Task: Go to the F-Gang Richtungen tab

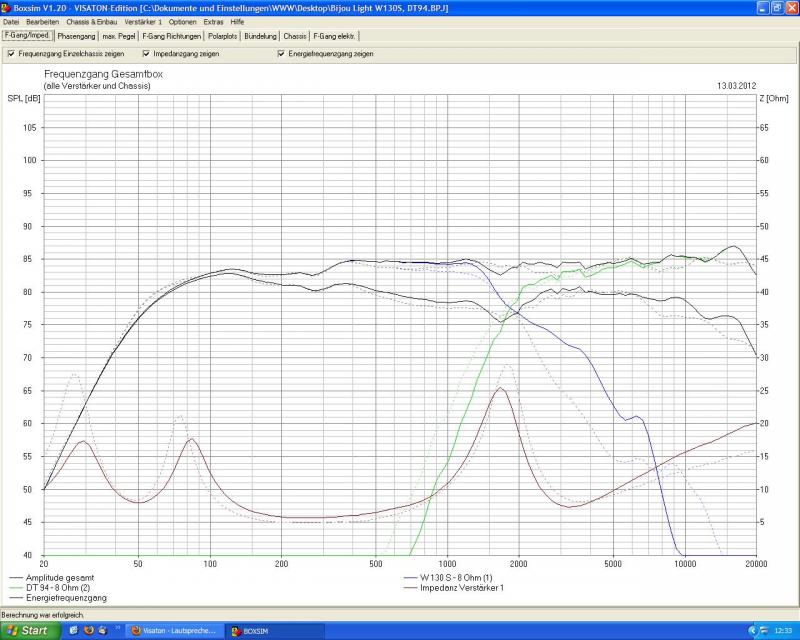Action: (171, 36)
